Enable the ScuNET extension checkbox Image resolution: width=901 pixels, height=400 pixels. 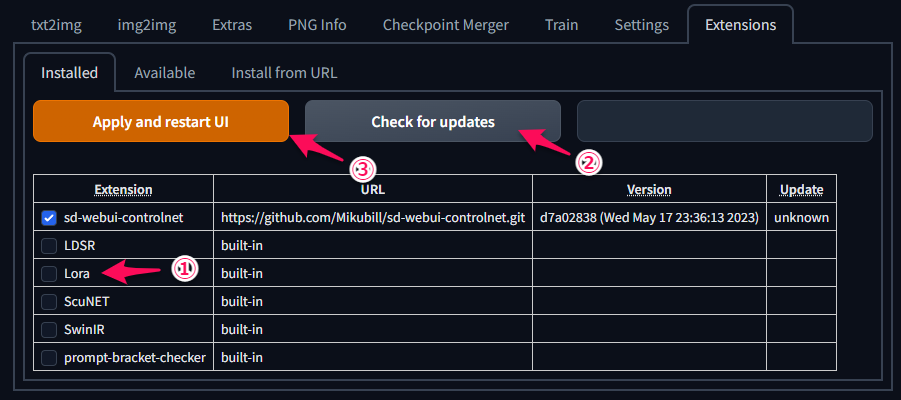click(49, 302)
